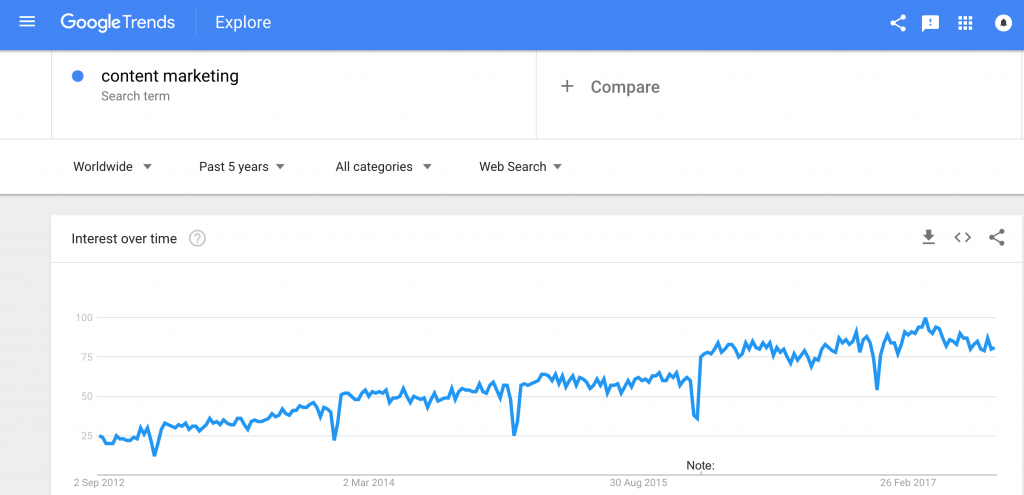Open the account notifications avatar

[1003, 23]
